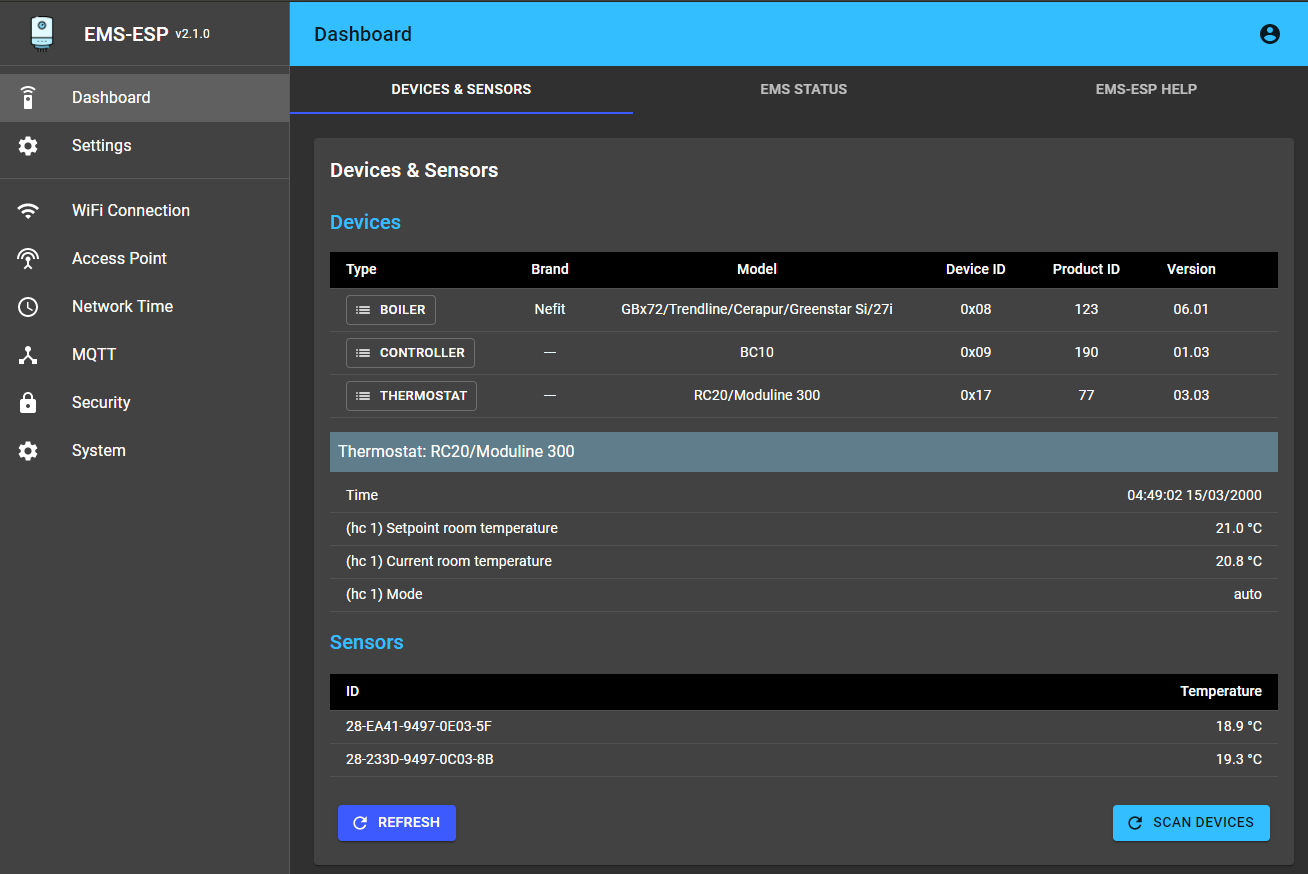
Task: Switch to the EMS Status tab
Action: point(803,89)
